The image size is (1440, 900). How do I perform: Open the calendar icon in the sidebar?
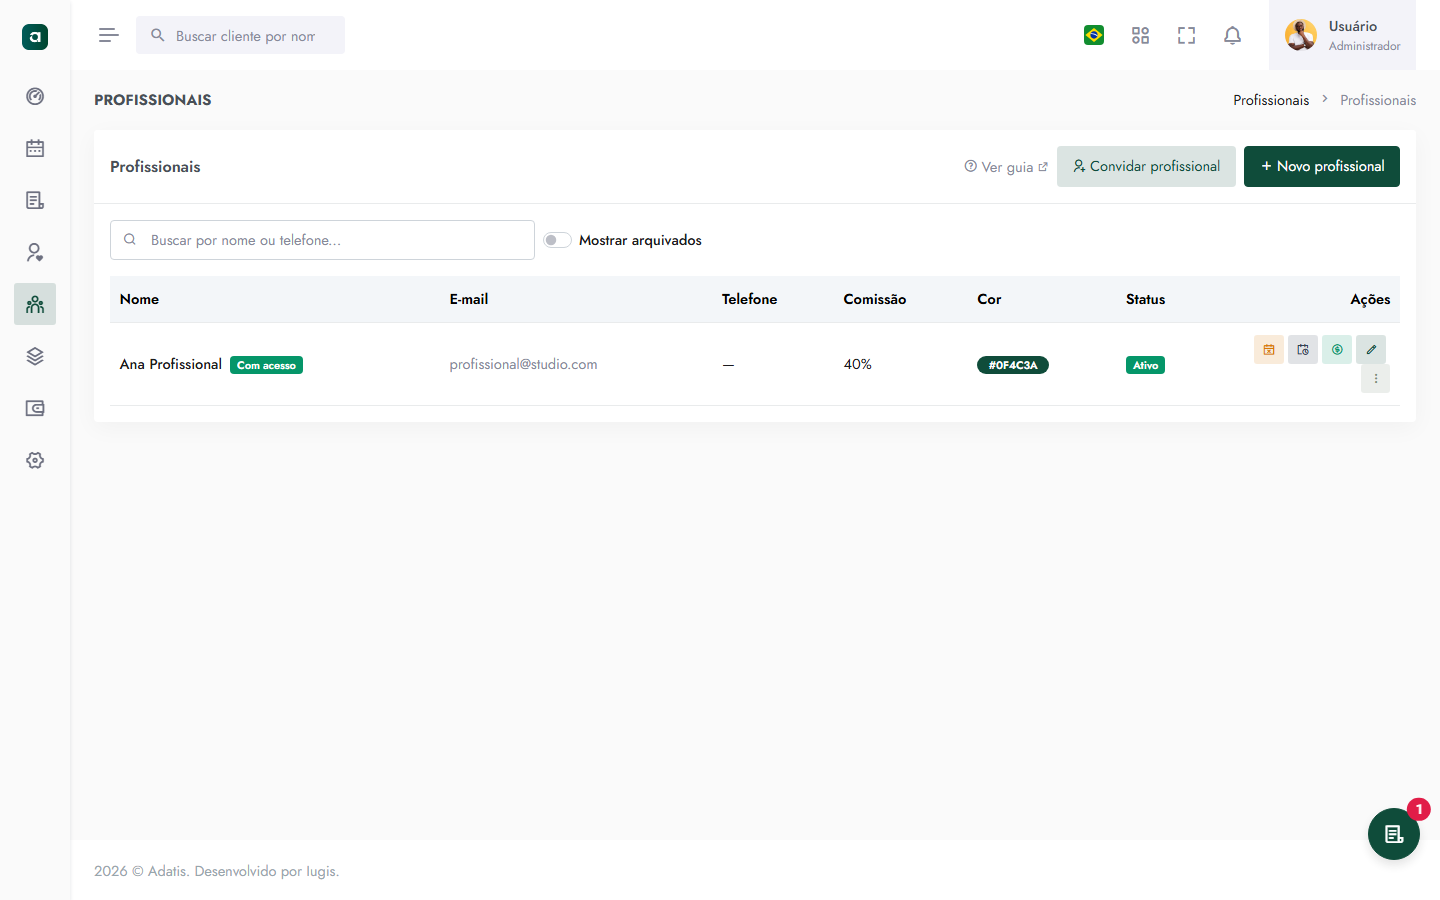(35, 148)
